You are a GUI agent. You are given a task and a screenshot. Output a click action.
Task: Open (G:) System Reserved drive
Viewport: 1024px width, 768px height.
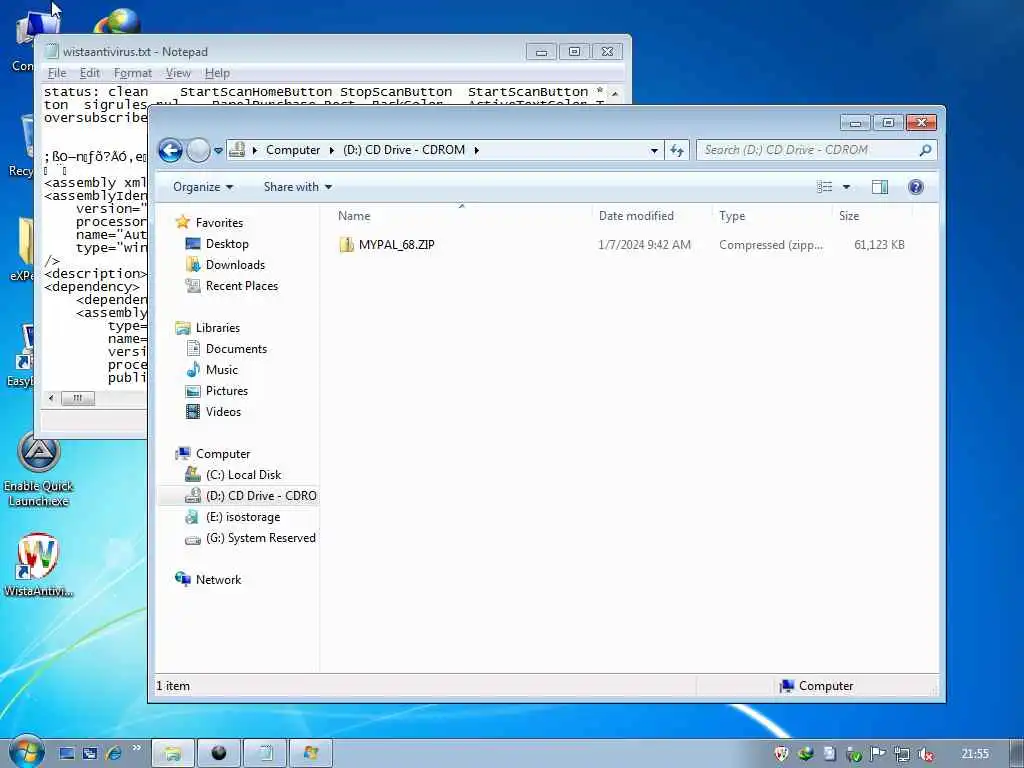261,537
